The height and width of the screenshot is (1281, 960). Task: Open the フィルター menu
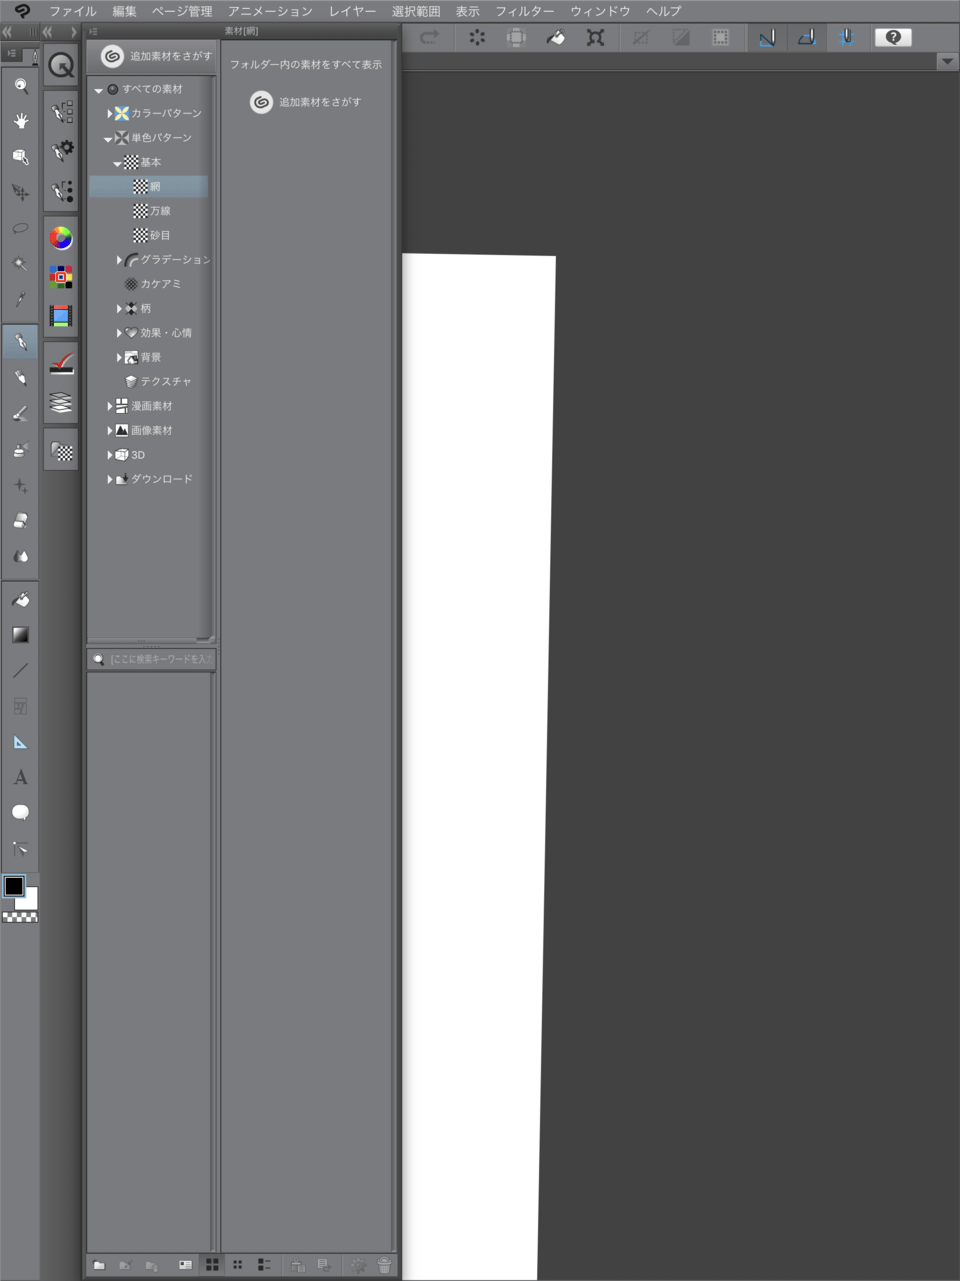click(x=525, y=11)
